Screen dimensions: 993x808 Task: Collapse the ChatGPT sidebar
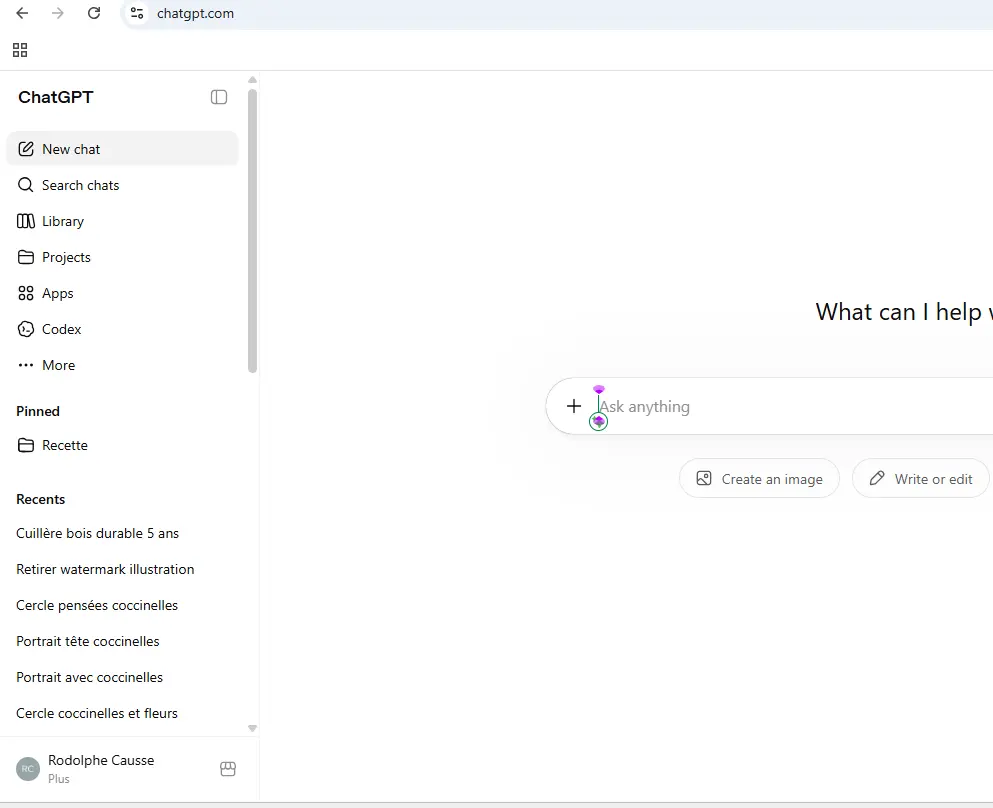[x=218, y=97]
